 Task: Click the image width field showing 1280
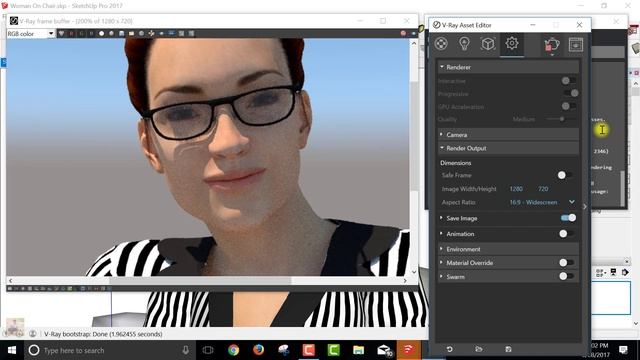coord(516,189)
